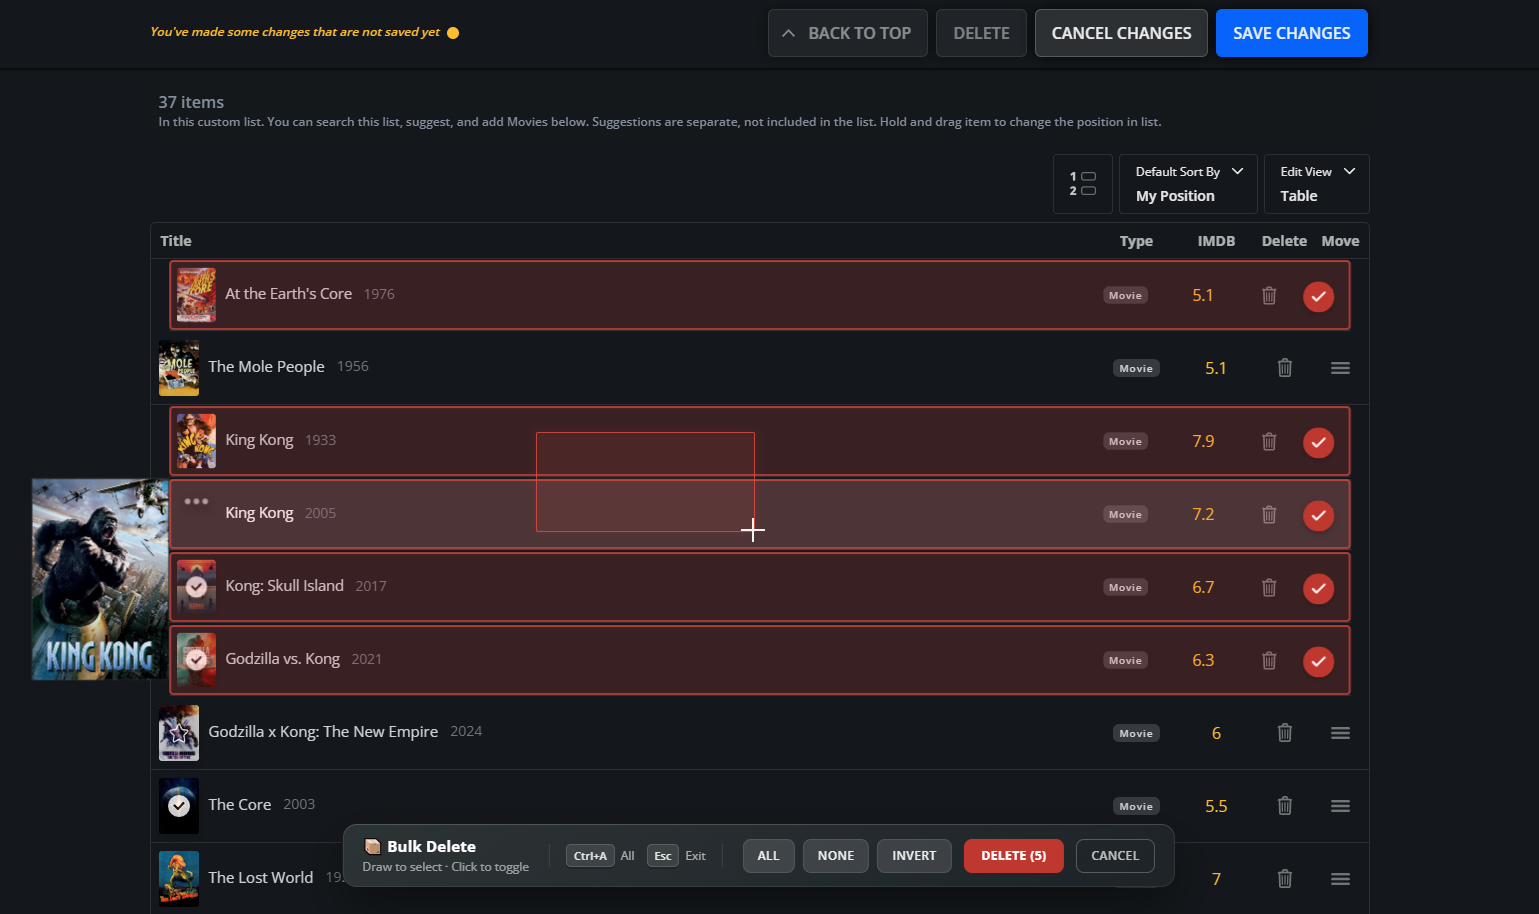1539x914 pixels.
Task: Open the Godzilla x Kong poster thumbnail
Action: click(179, 733)
